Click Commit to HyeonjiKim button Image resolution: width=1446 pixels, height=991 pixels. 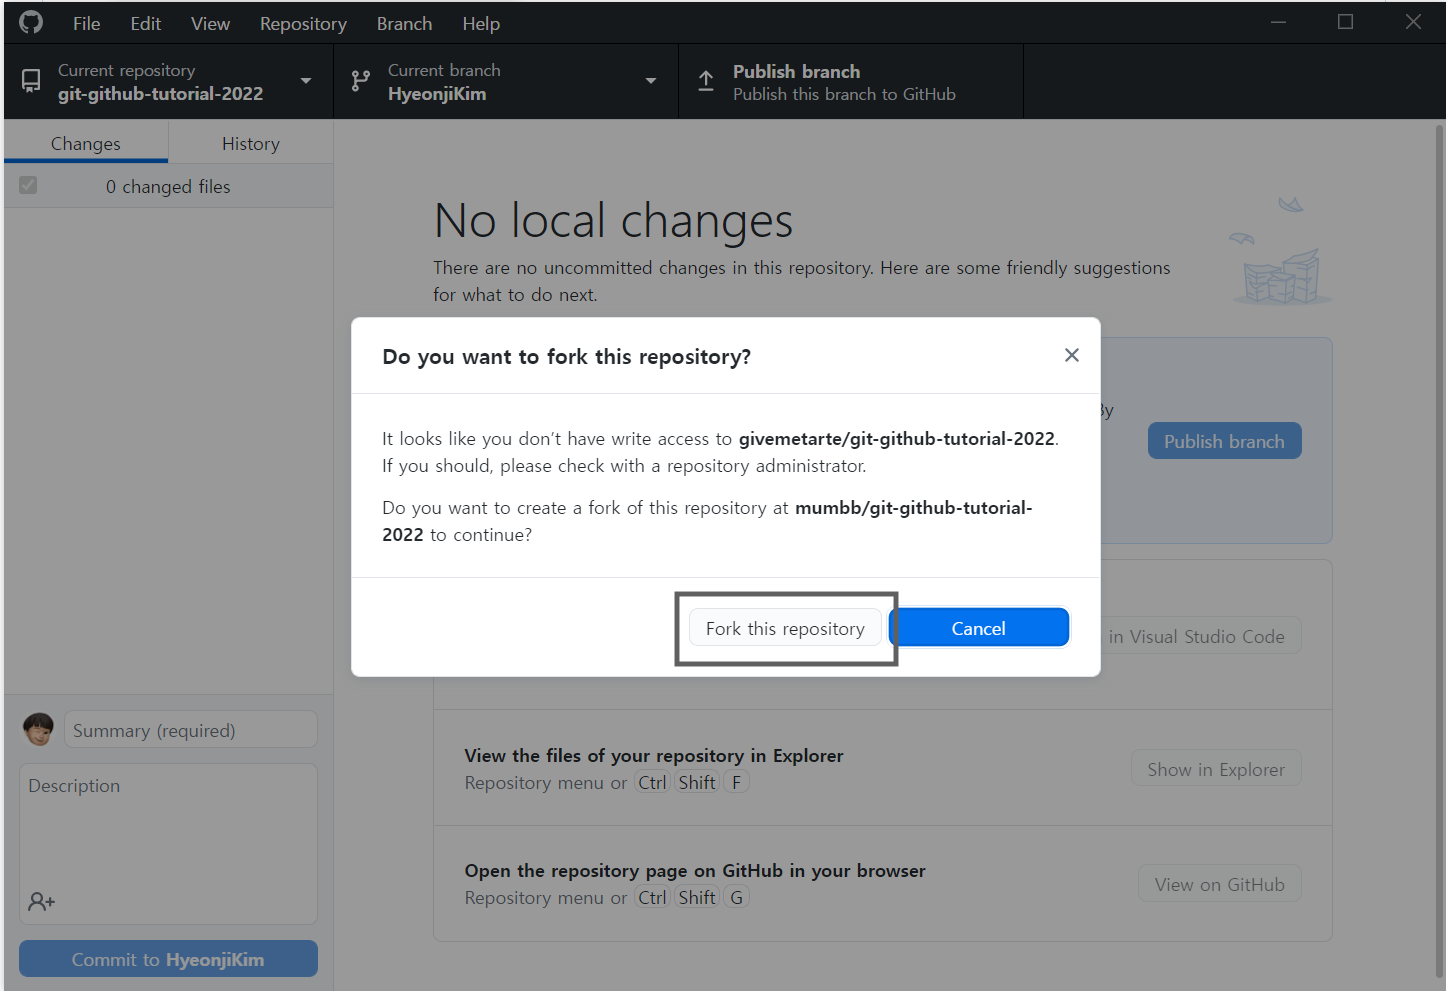point(168,959)
